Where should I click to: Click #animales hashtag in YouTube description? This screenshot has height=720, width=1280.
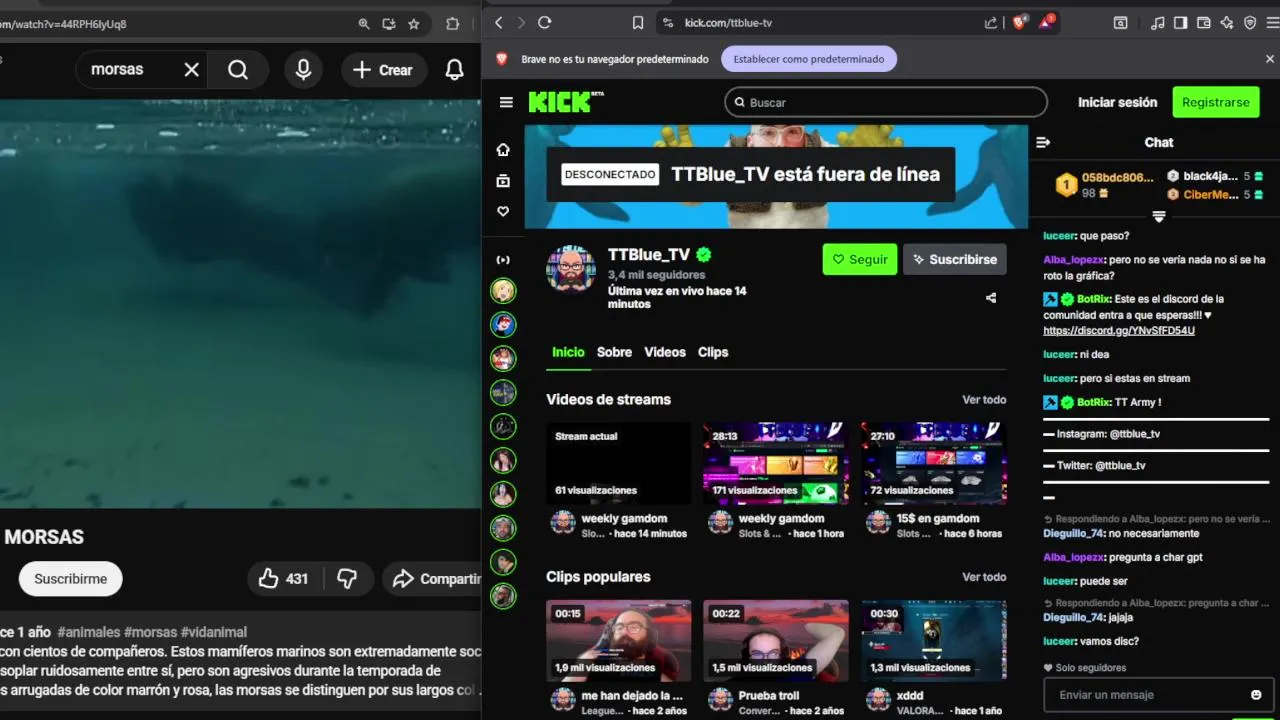point(89,632)
